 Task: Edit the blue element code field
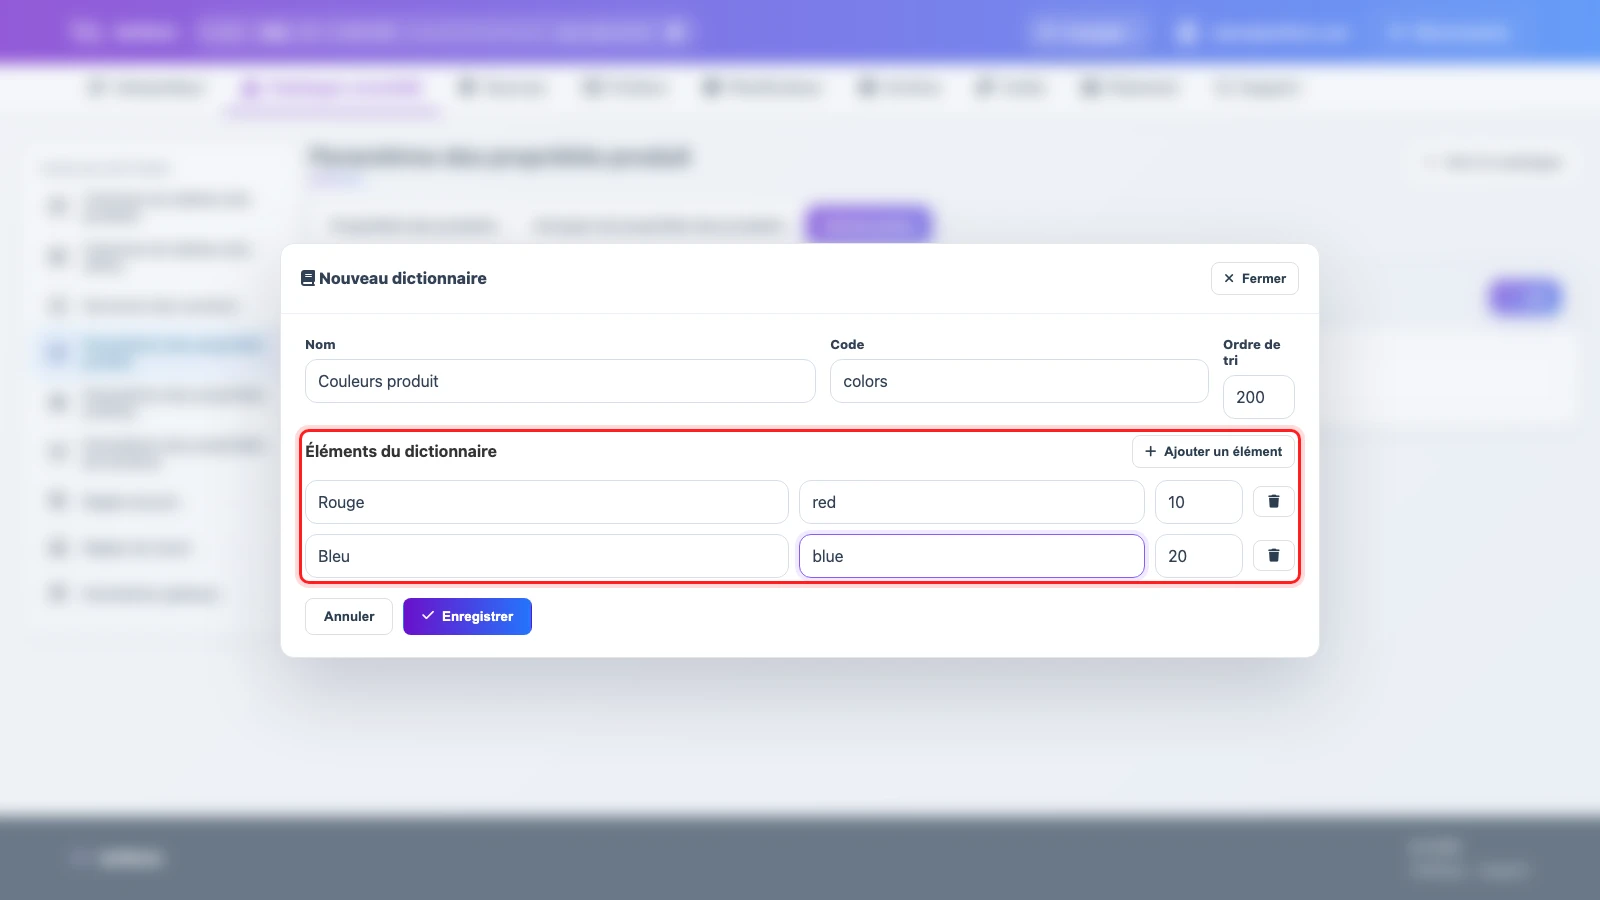click(972, 556)
